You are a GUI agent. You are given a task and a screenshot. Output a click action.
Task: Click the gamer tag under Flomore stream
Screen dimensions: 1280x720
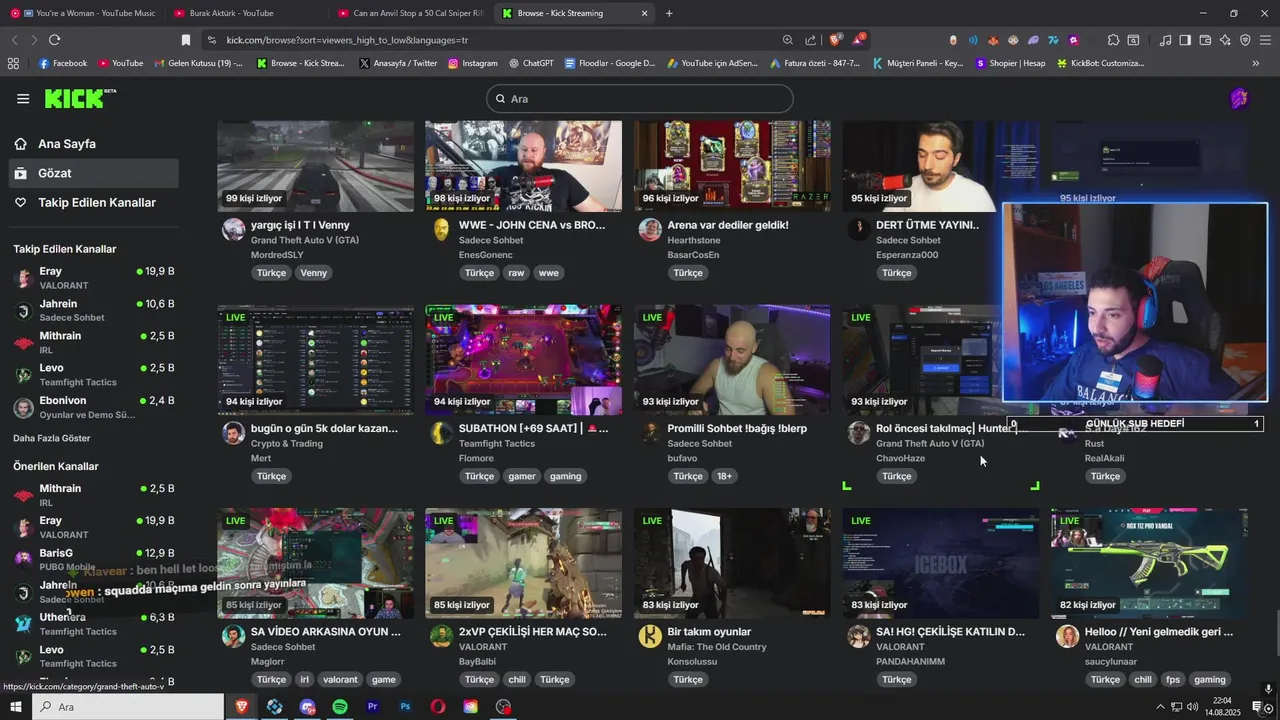point(522,476)
